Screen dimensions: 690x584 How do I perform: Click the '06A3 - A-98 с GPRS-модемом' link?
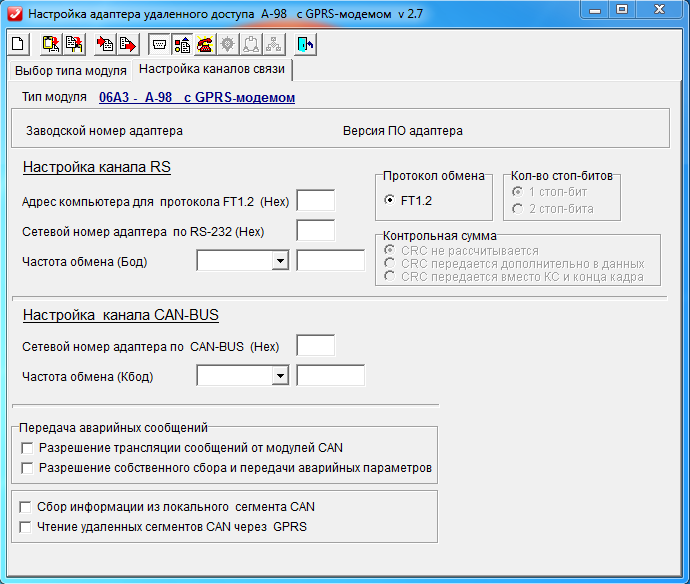[x=197, y=98]
